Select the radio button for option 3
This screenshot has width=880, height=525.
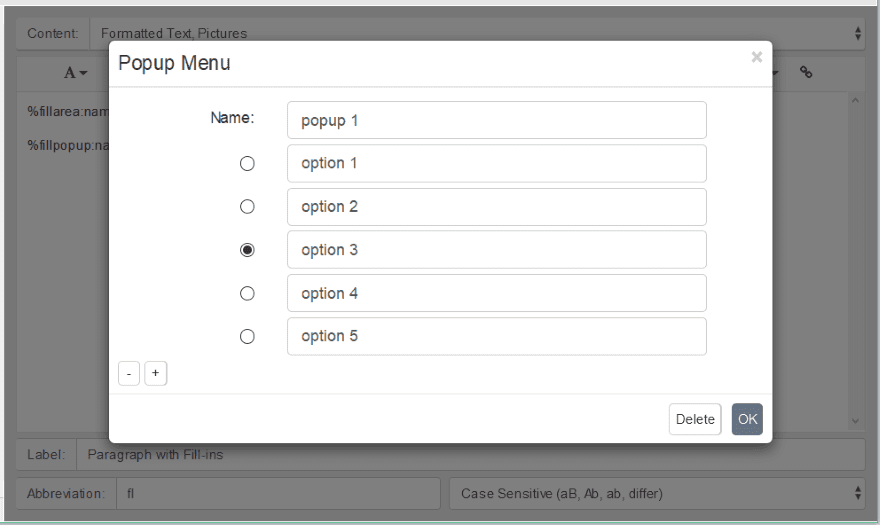click(248, 250)
